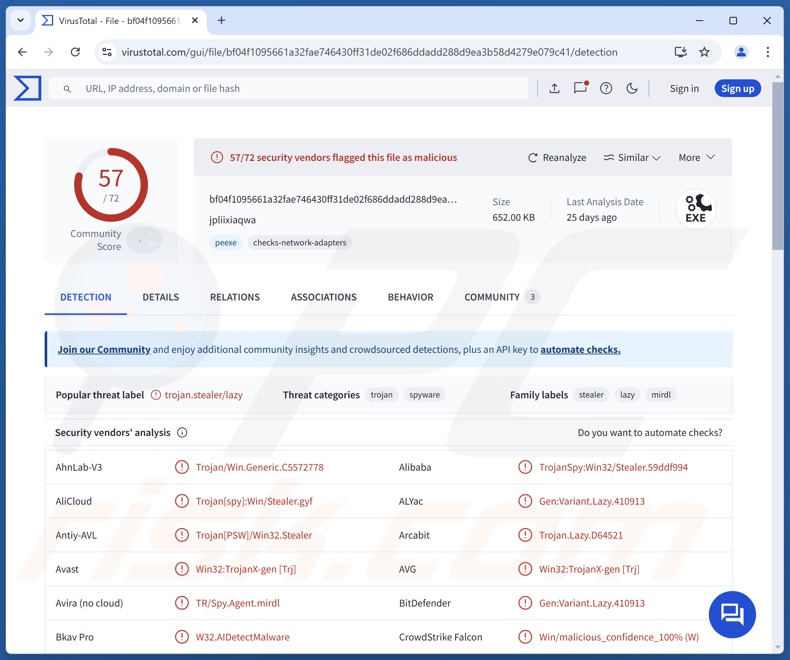The width and height of the screenshot is (790, 660).
Task: Reload the page in browser toolbar
Action: click(x=75, y=52)
